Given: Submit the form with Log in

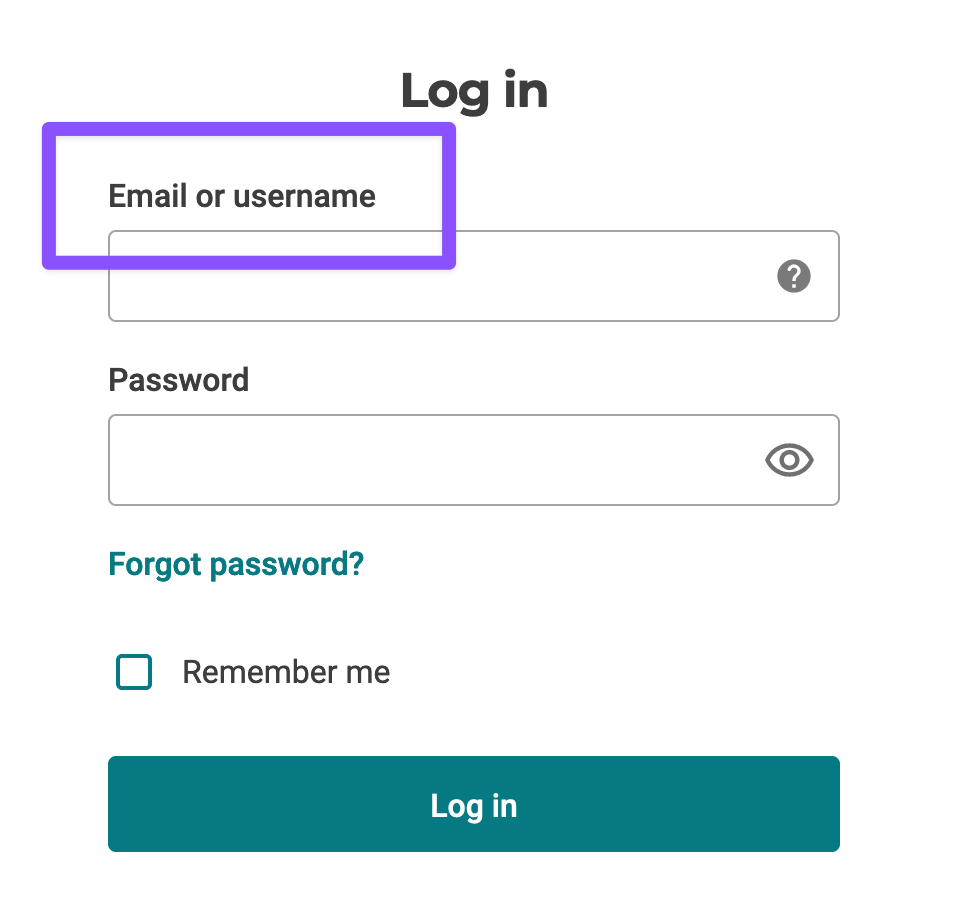Looking at the screenshot, I should coord(474,804).
